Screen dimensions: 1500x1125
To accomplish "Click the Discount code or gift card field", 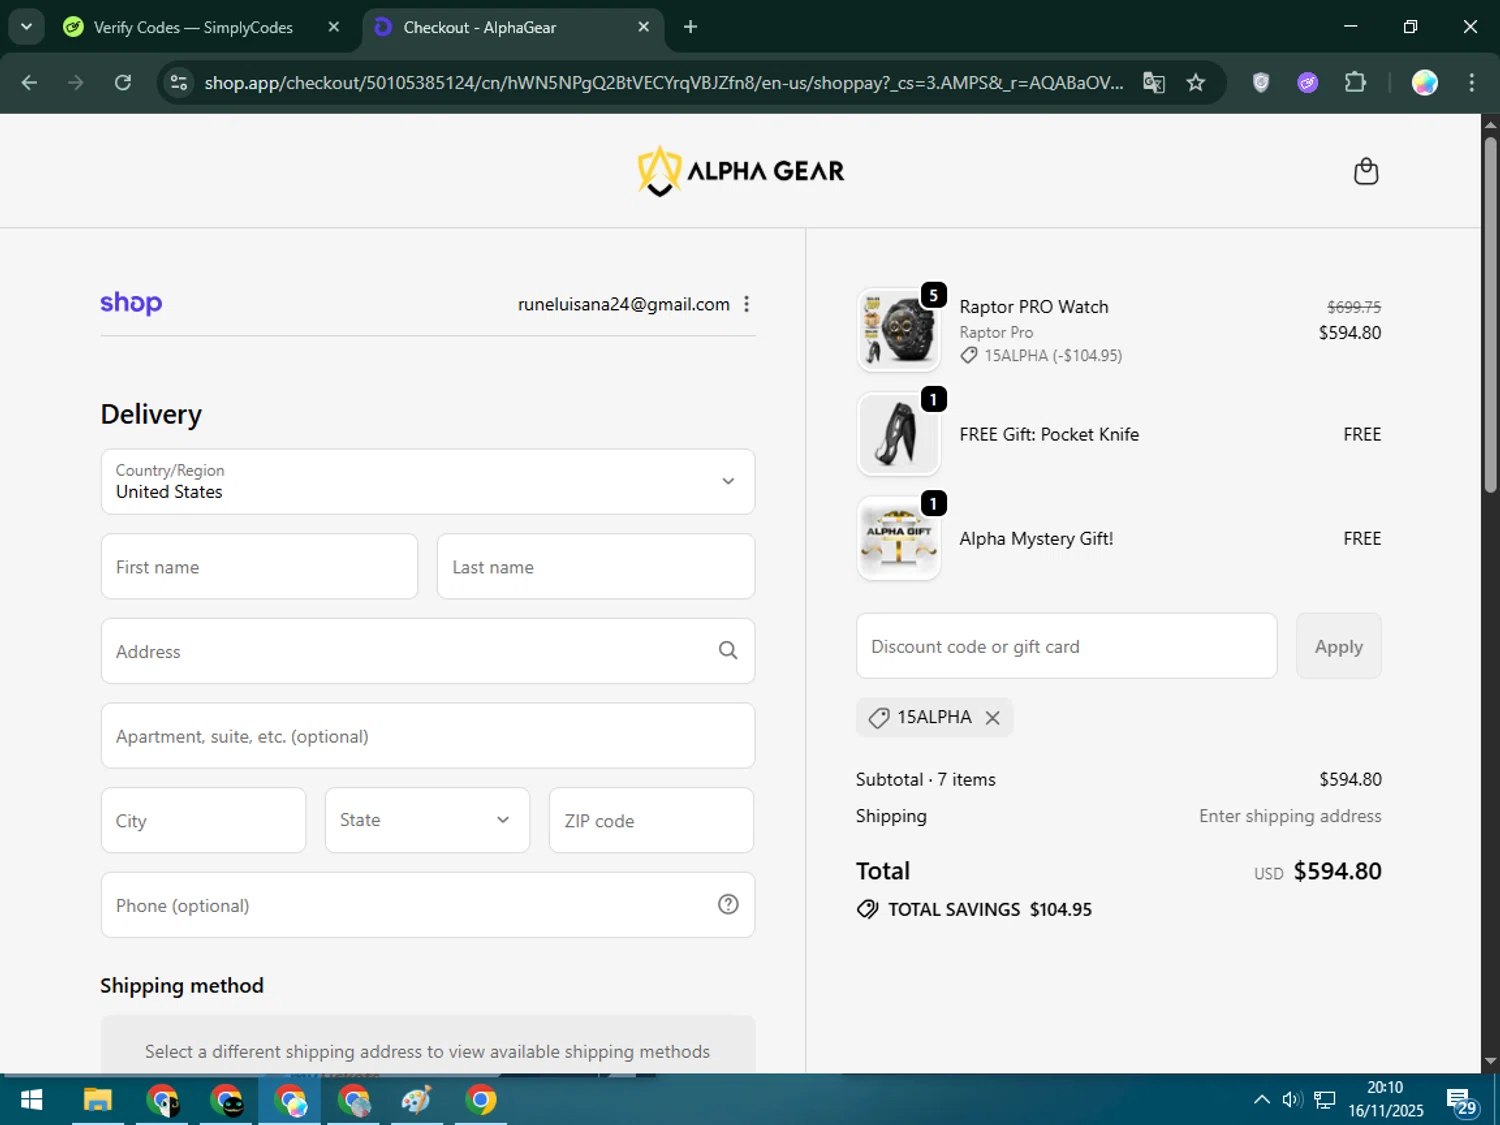I will (1067, 646).
